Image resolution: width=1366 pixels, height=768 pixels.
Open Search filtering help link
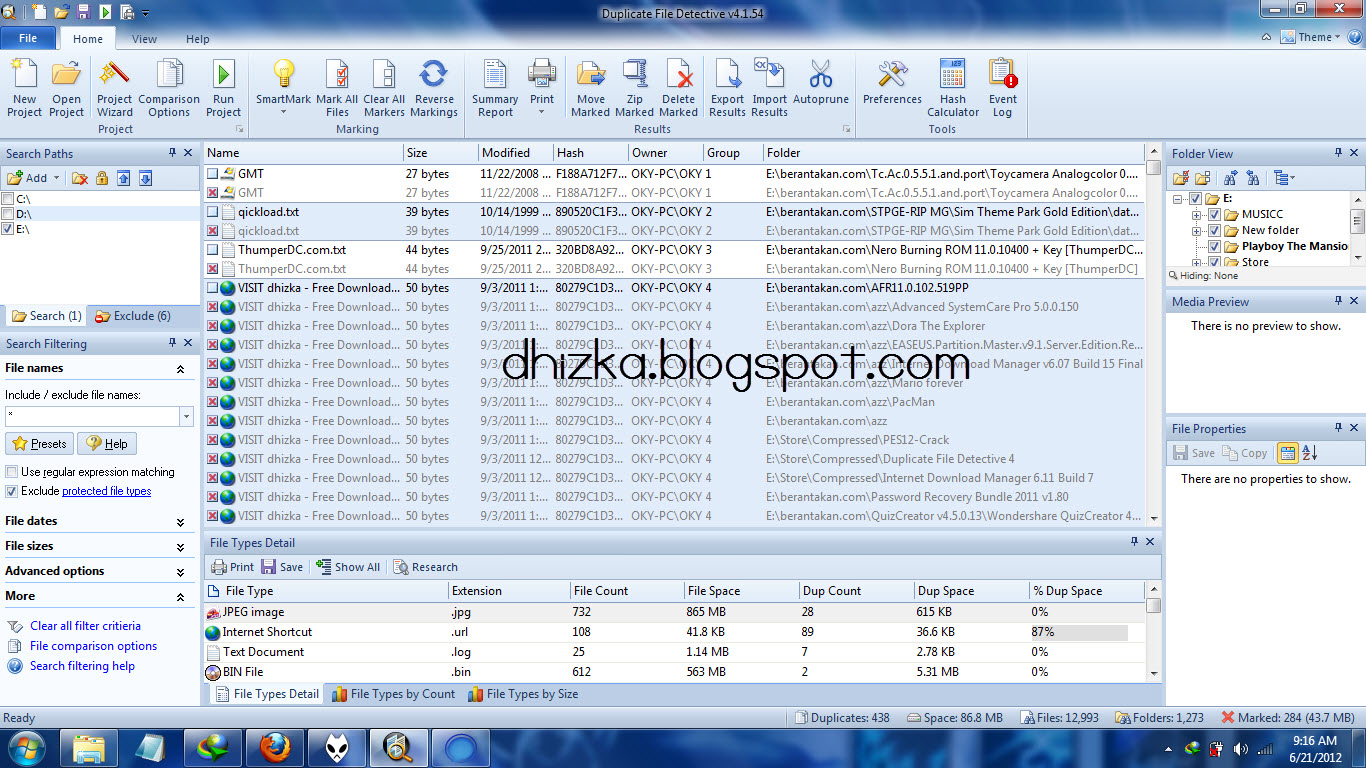coord(82,666)
